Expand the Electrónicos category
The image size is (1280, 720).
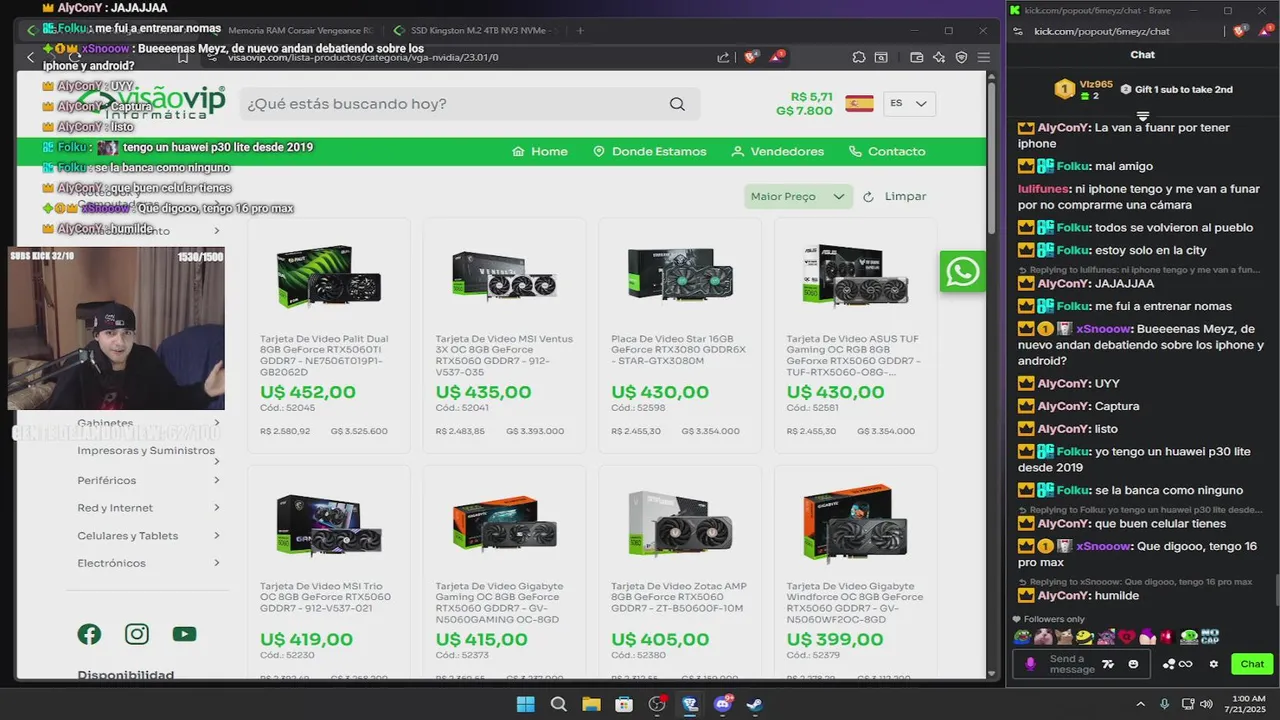[217, 563]
